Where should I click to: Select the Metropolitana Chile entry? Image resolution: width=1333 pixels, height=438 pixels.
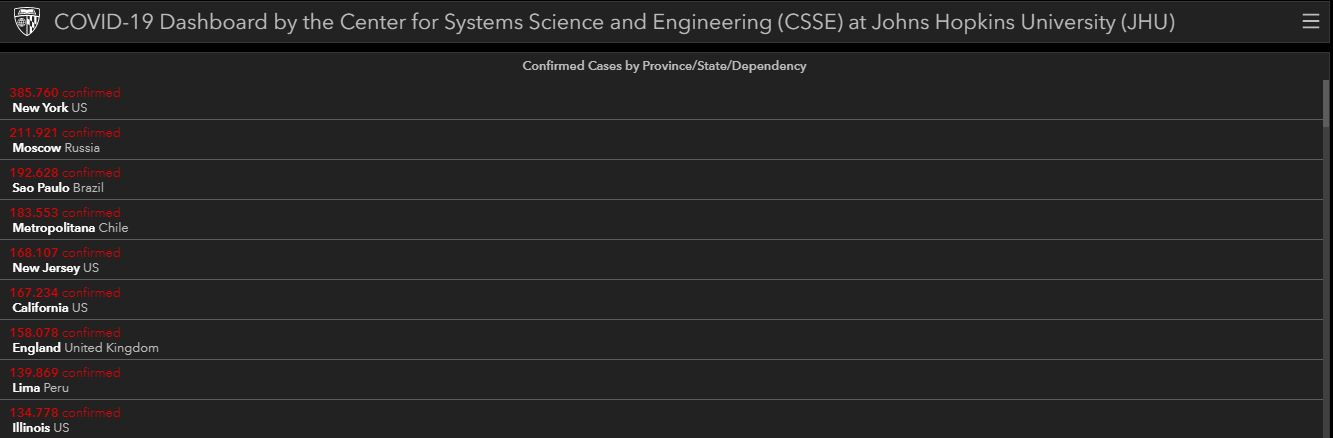click(70, 228)
